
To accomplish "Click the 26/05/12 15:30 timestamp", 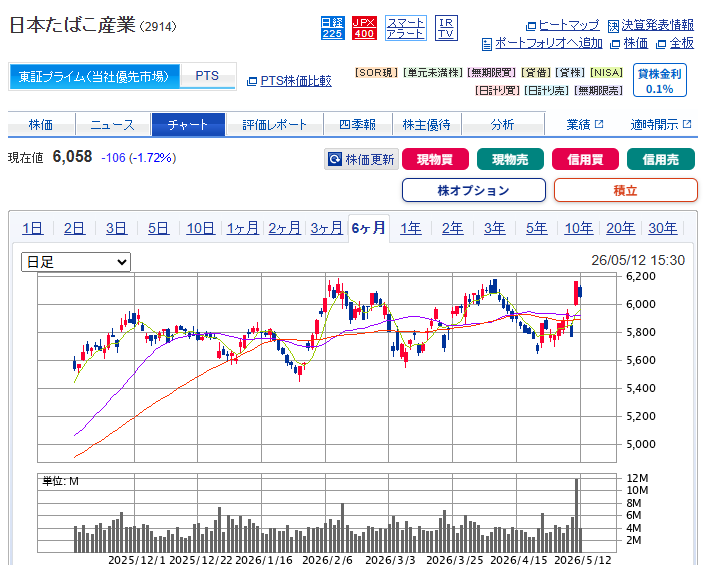I will [638, 260].
